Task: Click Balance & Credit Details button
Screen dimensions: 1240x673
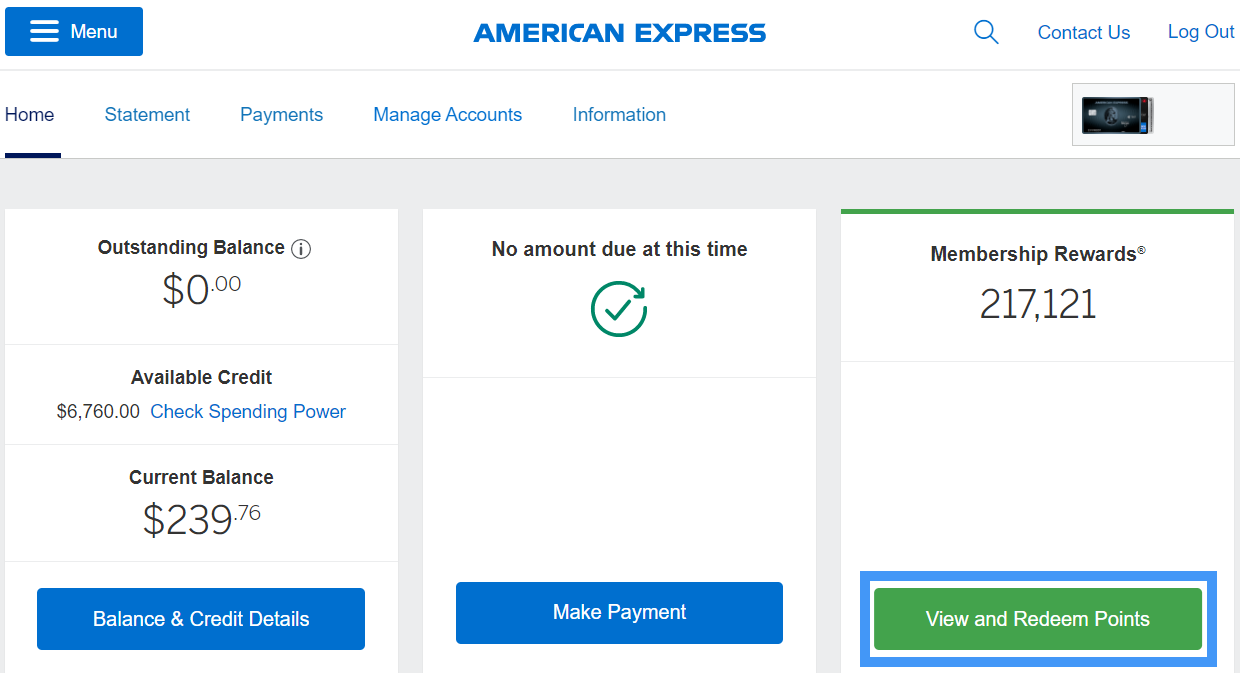Action: [201, 619]
